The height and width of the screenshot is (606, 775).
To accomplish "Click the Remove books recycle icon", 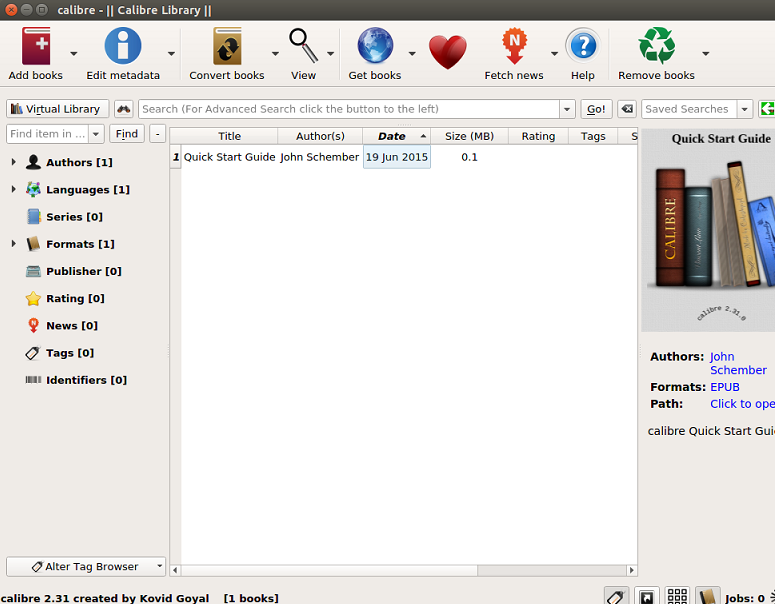I will (x=657, y=46).
